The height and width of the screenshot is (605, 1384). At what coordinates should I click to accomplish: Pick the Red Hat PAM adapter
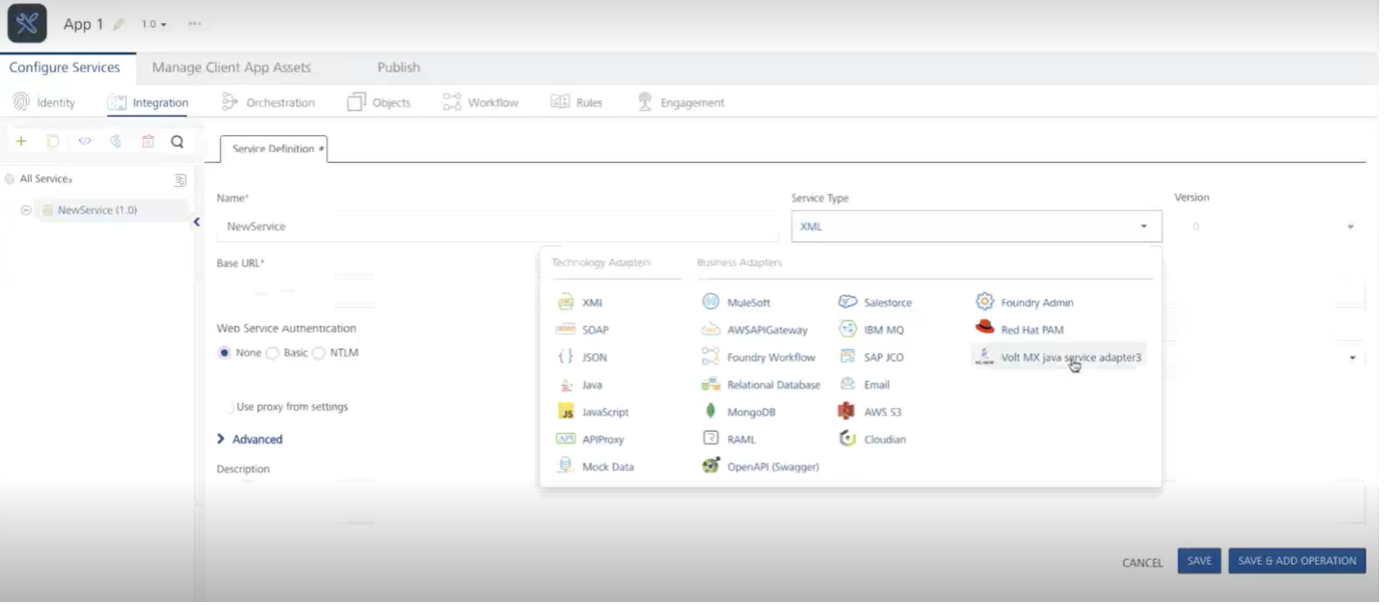click(1020, 329)
